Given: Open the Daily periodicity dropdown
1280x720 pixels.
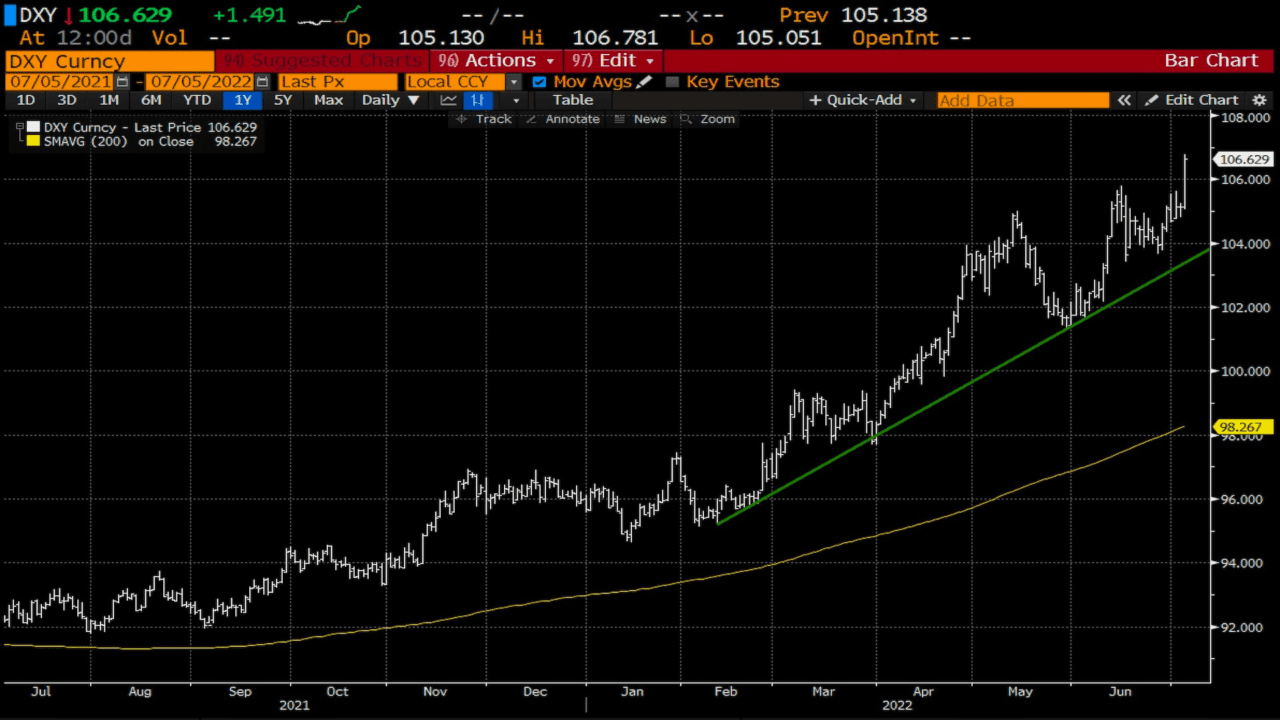Looking at the screenshot, I should 390,100.
